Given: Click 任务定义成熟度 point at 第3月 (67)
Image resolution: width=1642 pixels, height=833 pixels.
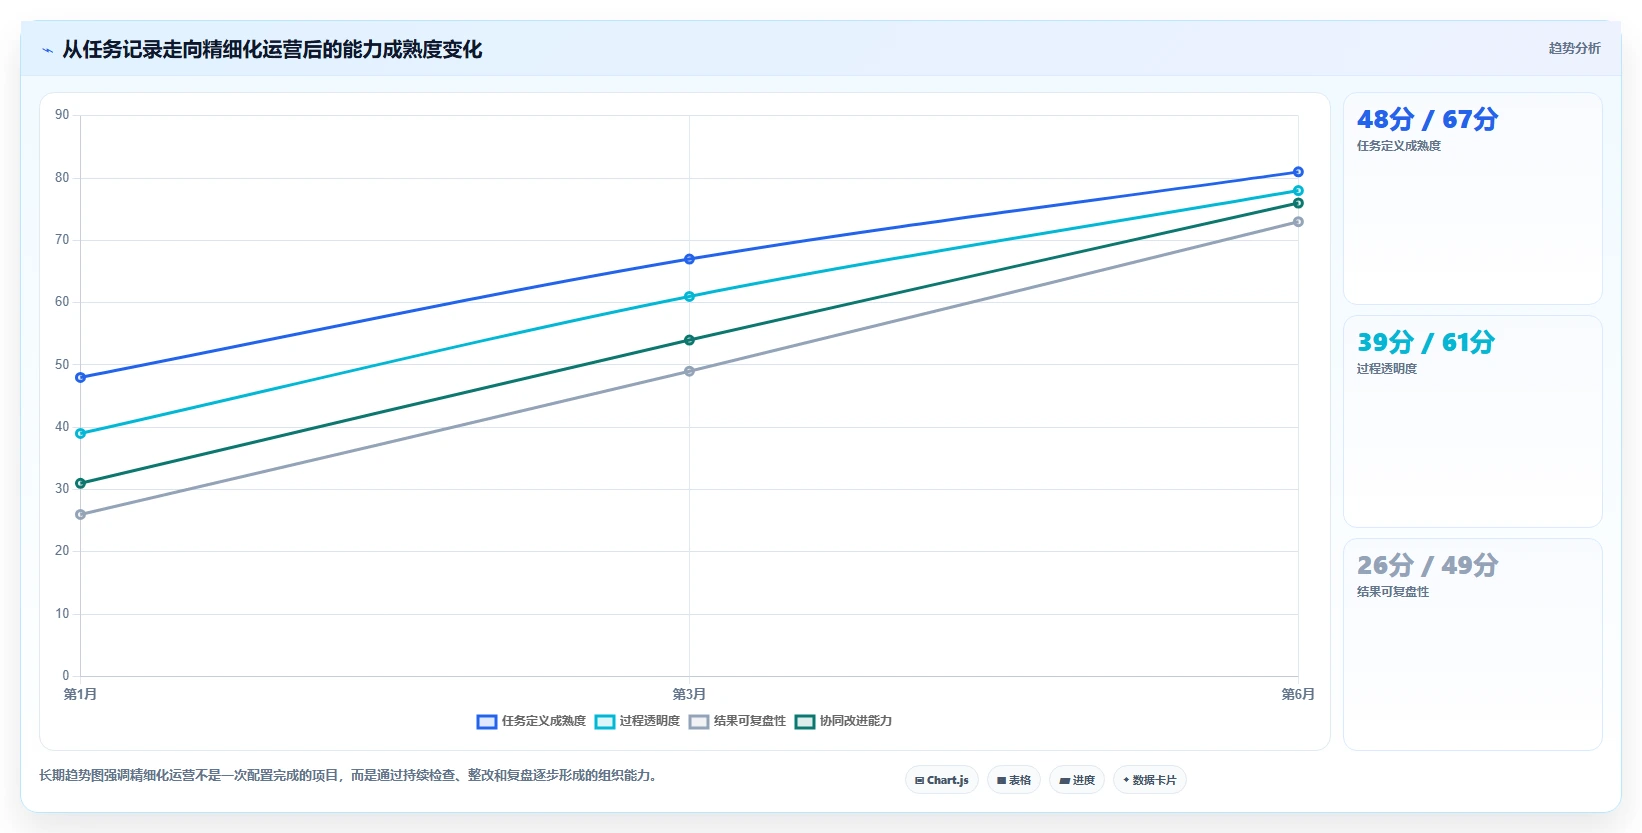Looking at the screenshot, I should [689, 259].
